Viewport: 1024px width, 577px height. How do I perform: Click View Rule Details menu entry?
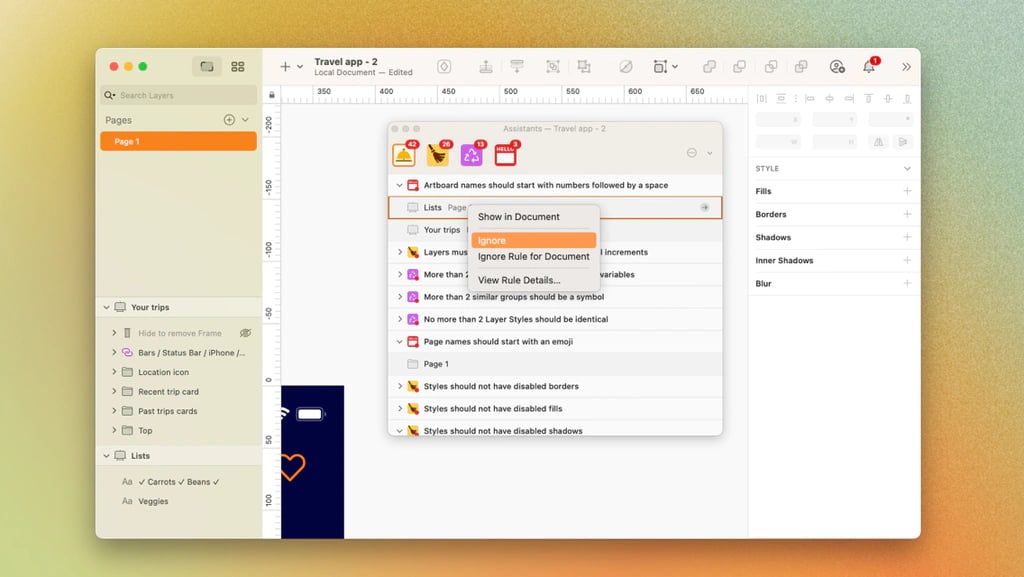pyautogui.click(x=519, y=280)
